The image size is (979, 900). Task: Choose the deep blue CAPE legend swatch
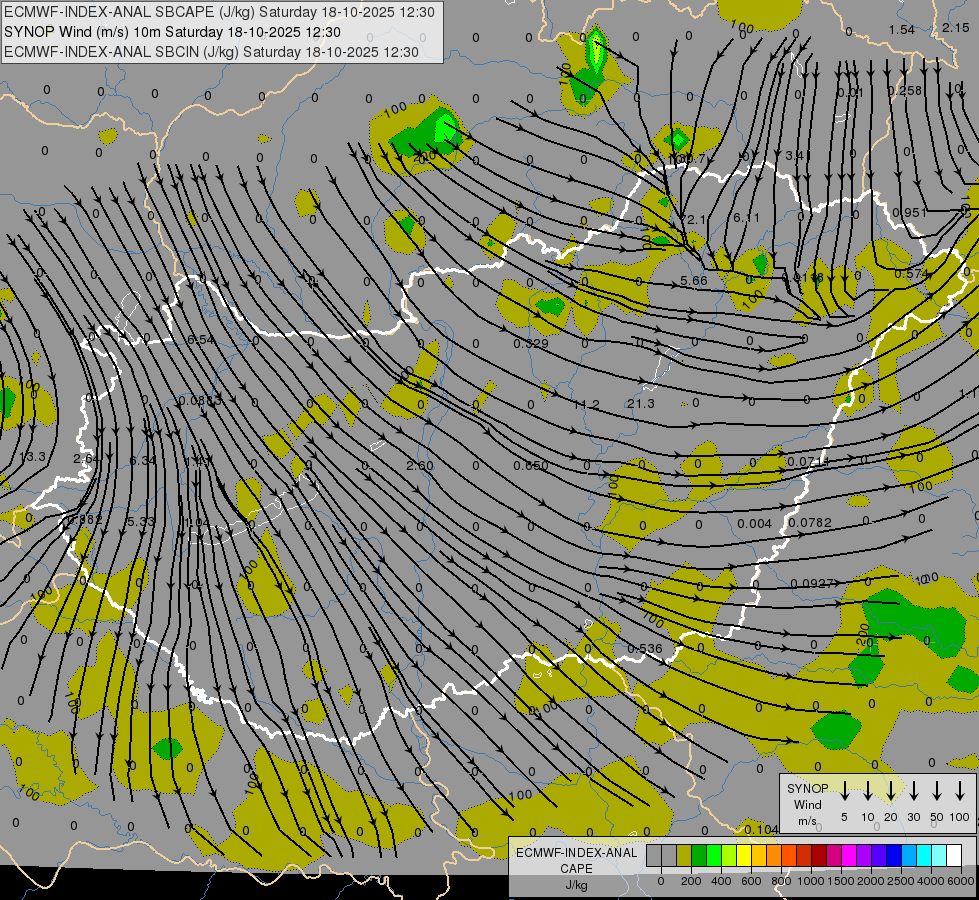pos(894,855)
